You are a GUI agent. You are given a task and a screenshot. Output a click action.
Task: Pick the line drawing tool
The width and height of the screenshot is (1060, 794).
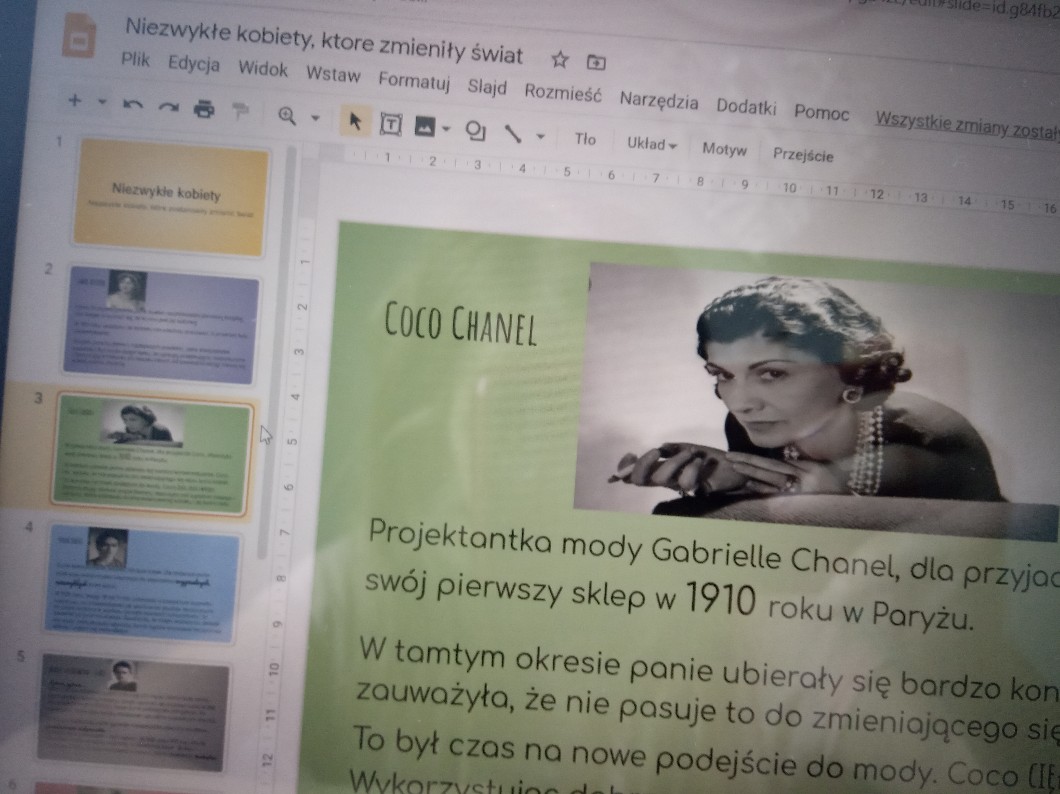(514, 133)
